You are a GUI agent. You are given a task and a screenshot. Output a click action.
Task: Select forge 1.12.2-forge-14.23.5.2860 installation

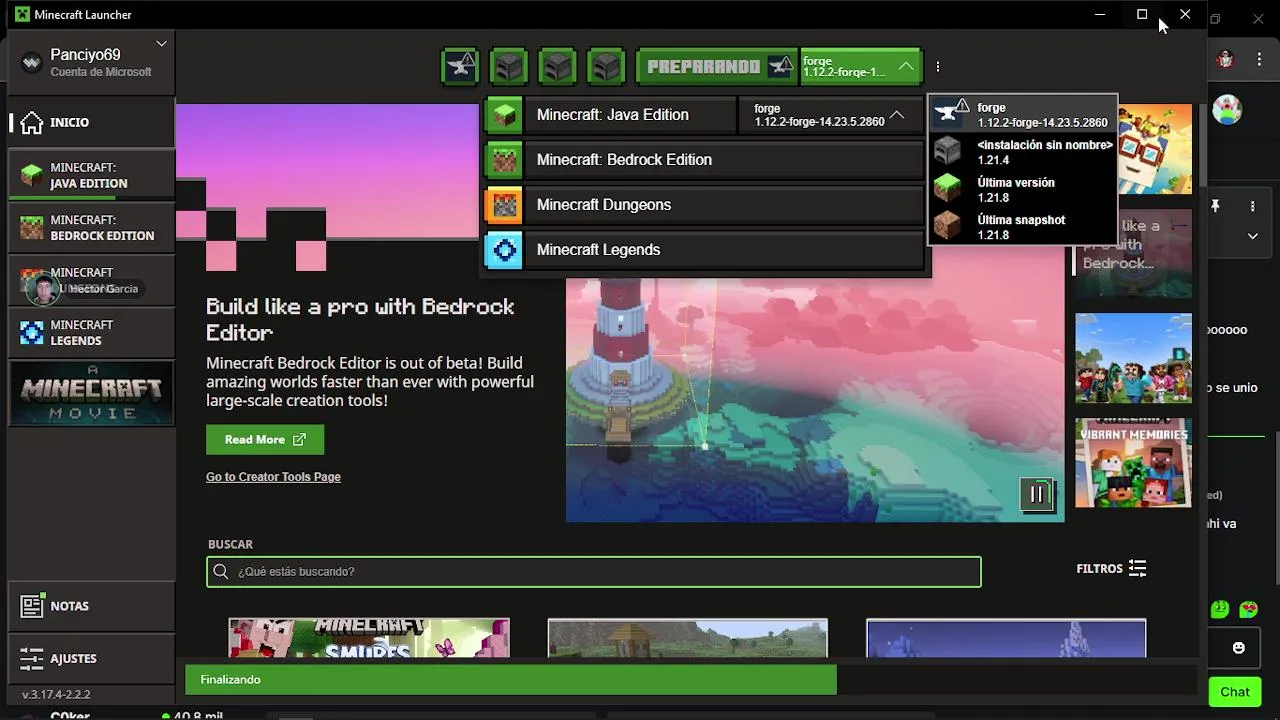click(x=1022, y=115)
